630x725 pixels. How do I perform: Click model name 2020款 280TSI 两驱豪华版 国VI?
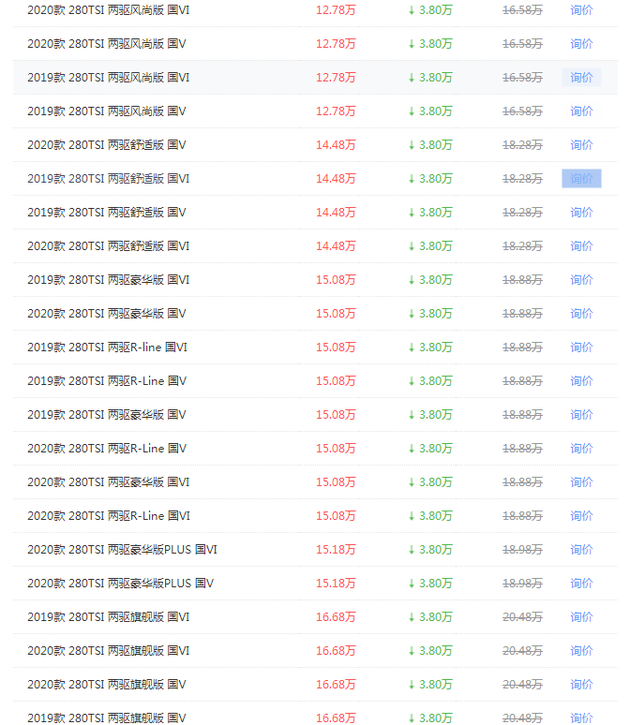pyautogui.click(x=108, y=482)
